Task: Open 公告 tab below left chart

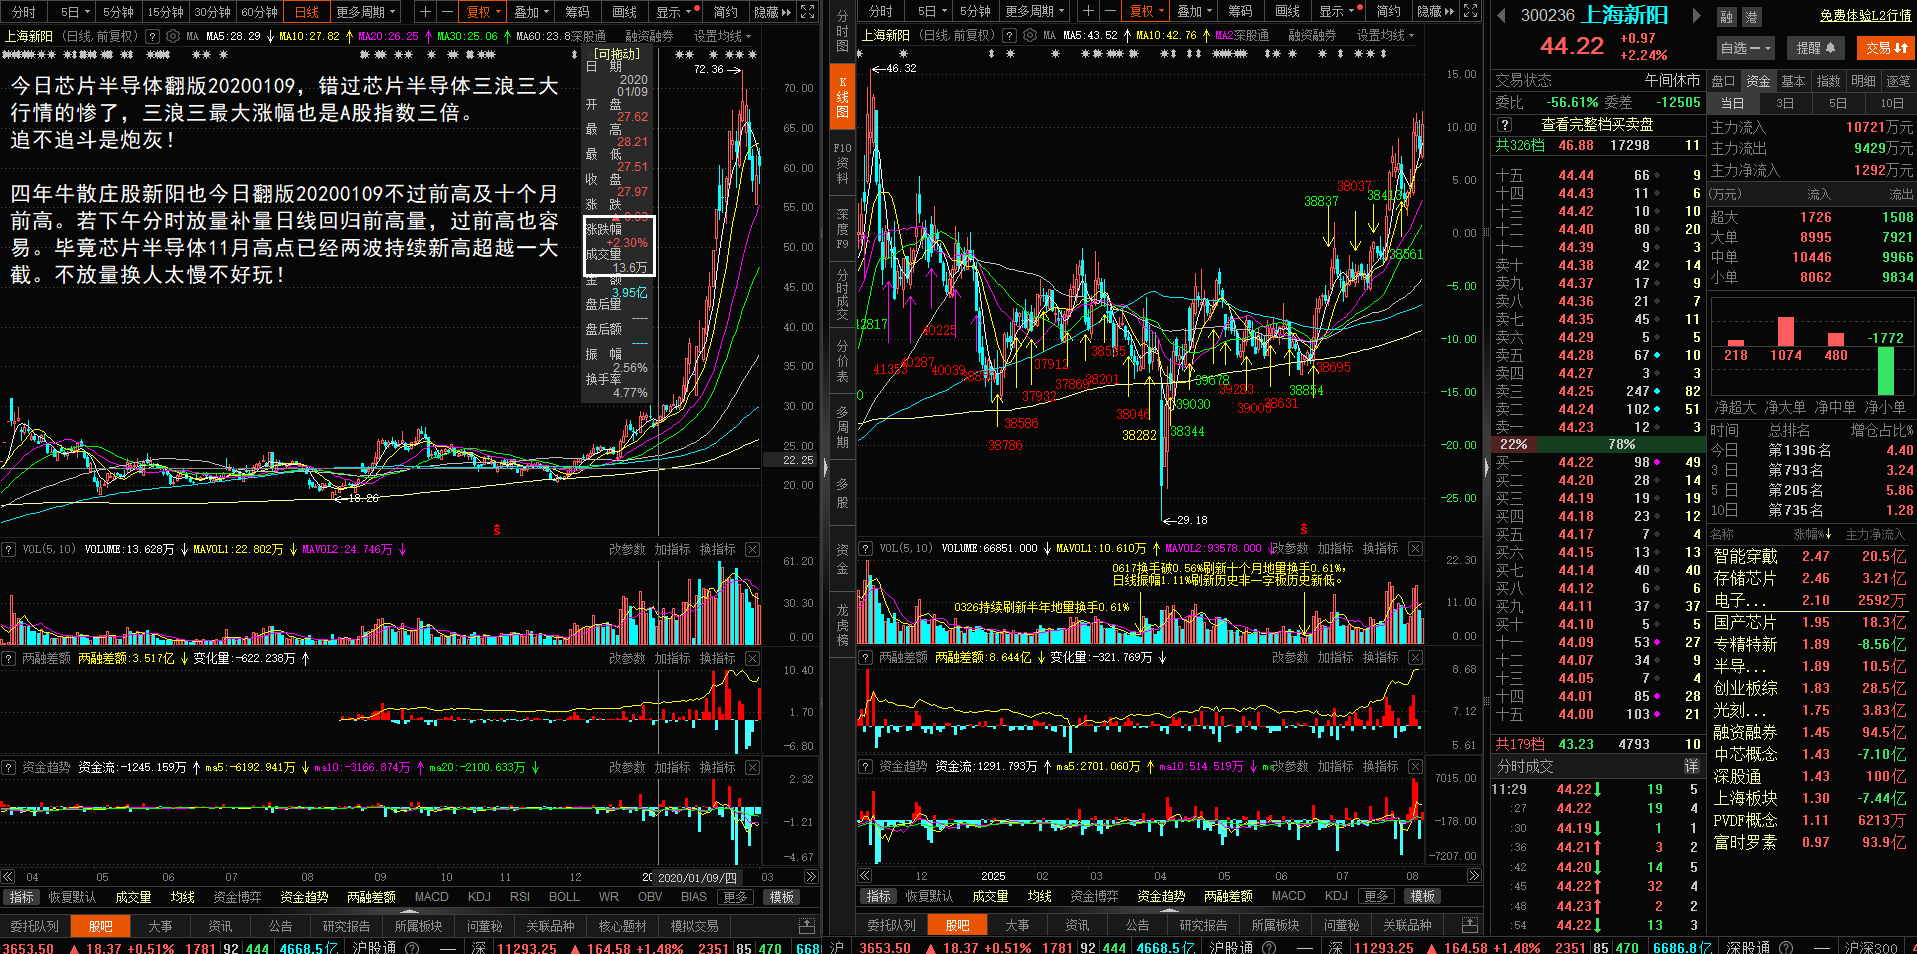Action: click(281, 926)
